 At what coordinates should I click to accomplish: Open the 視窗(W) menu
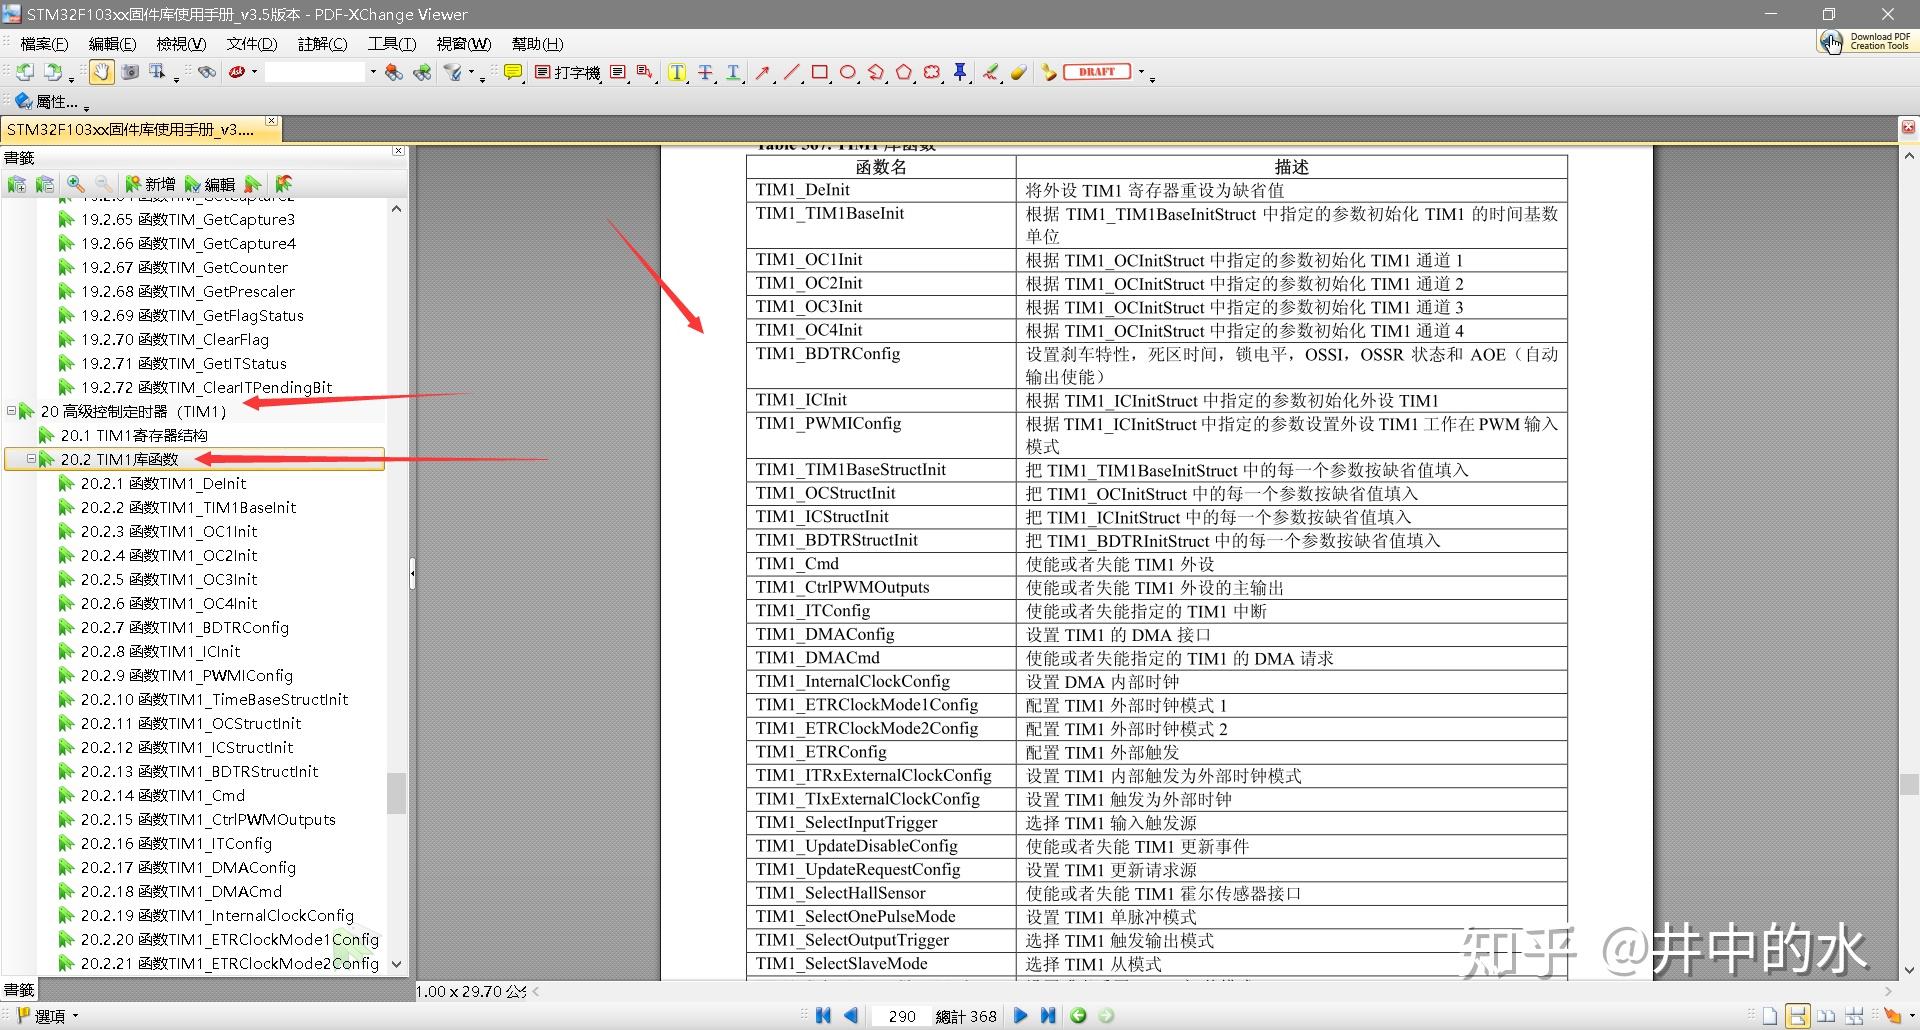tap(463, 44)
